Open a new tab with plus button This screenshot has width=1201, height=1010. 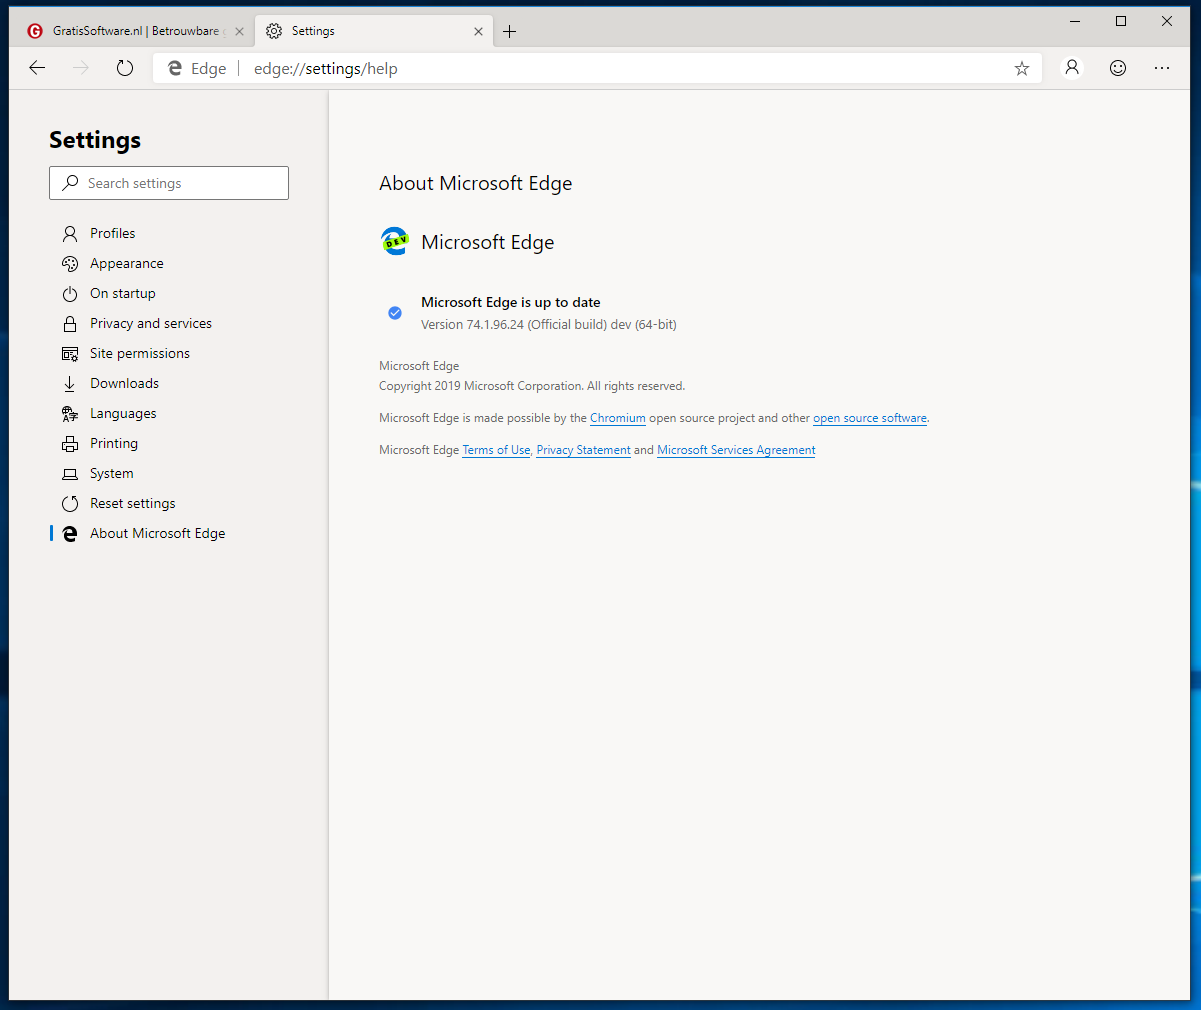pyautogui.click(x=510, y=31)
